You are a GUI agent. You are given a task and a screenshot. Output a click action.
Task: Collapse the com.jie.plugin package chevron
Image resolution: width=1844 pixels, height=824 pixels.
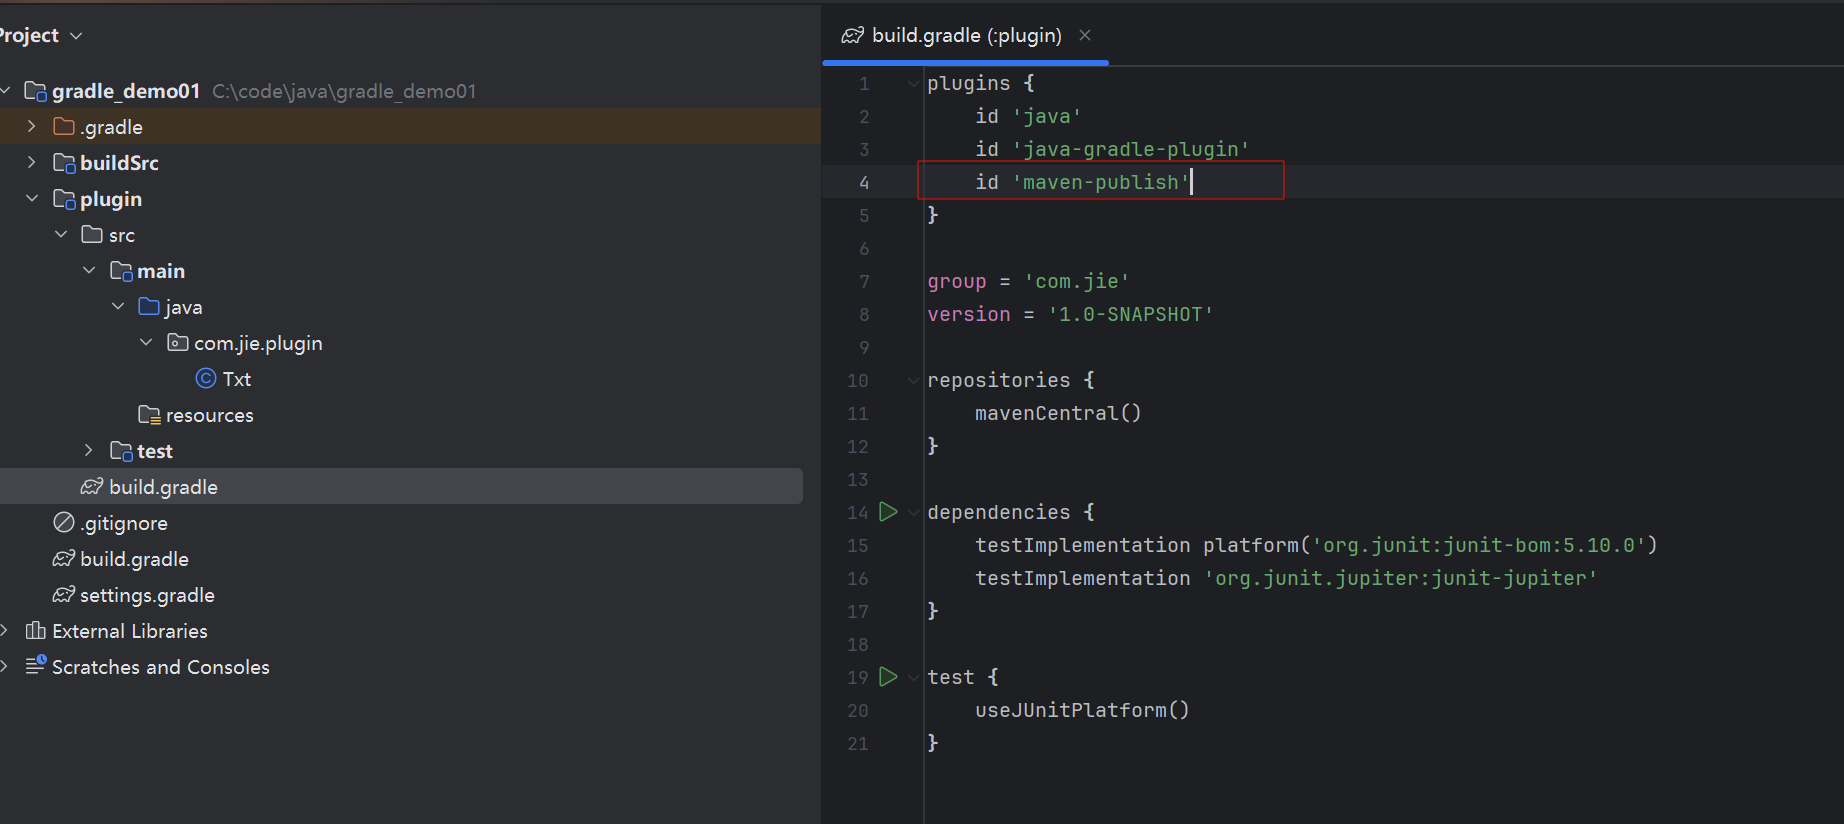146,342
